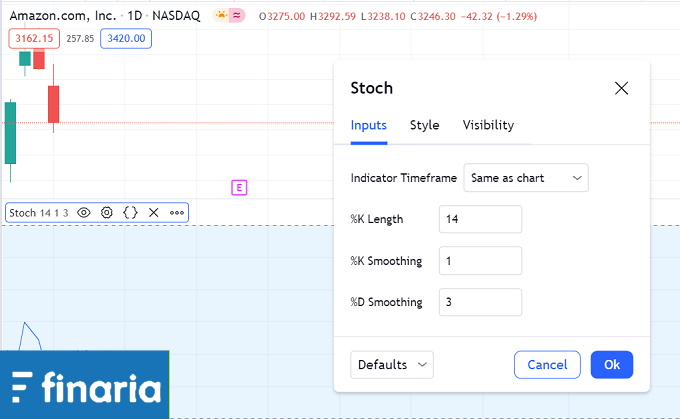Click the blue 3420.00 buy price button

[126, 39]
